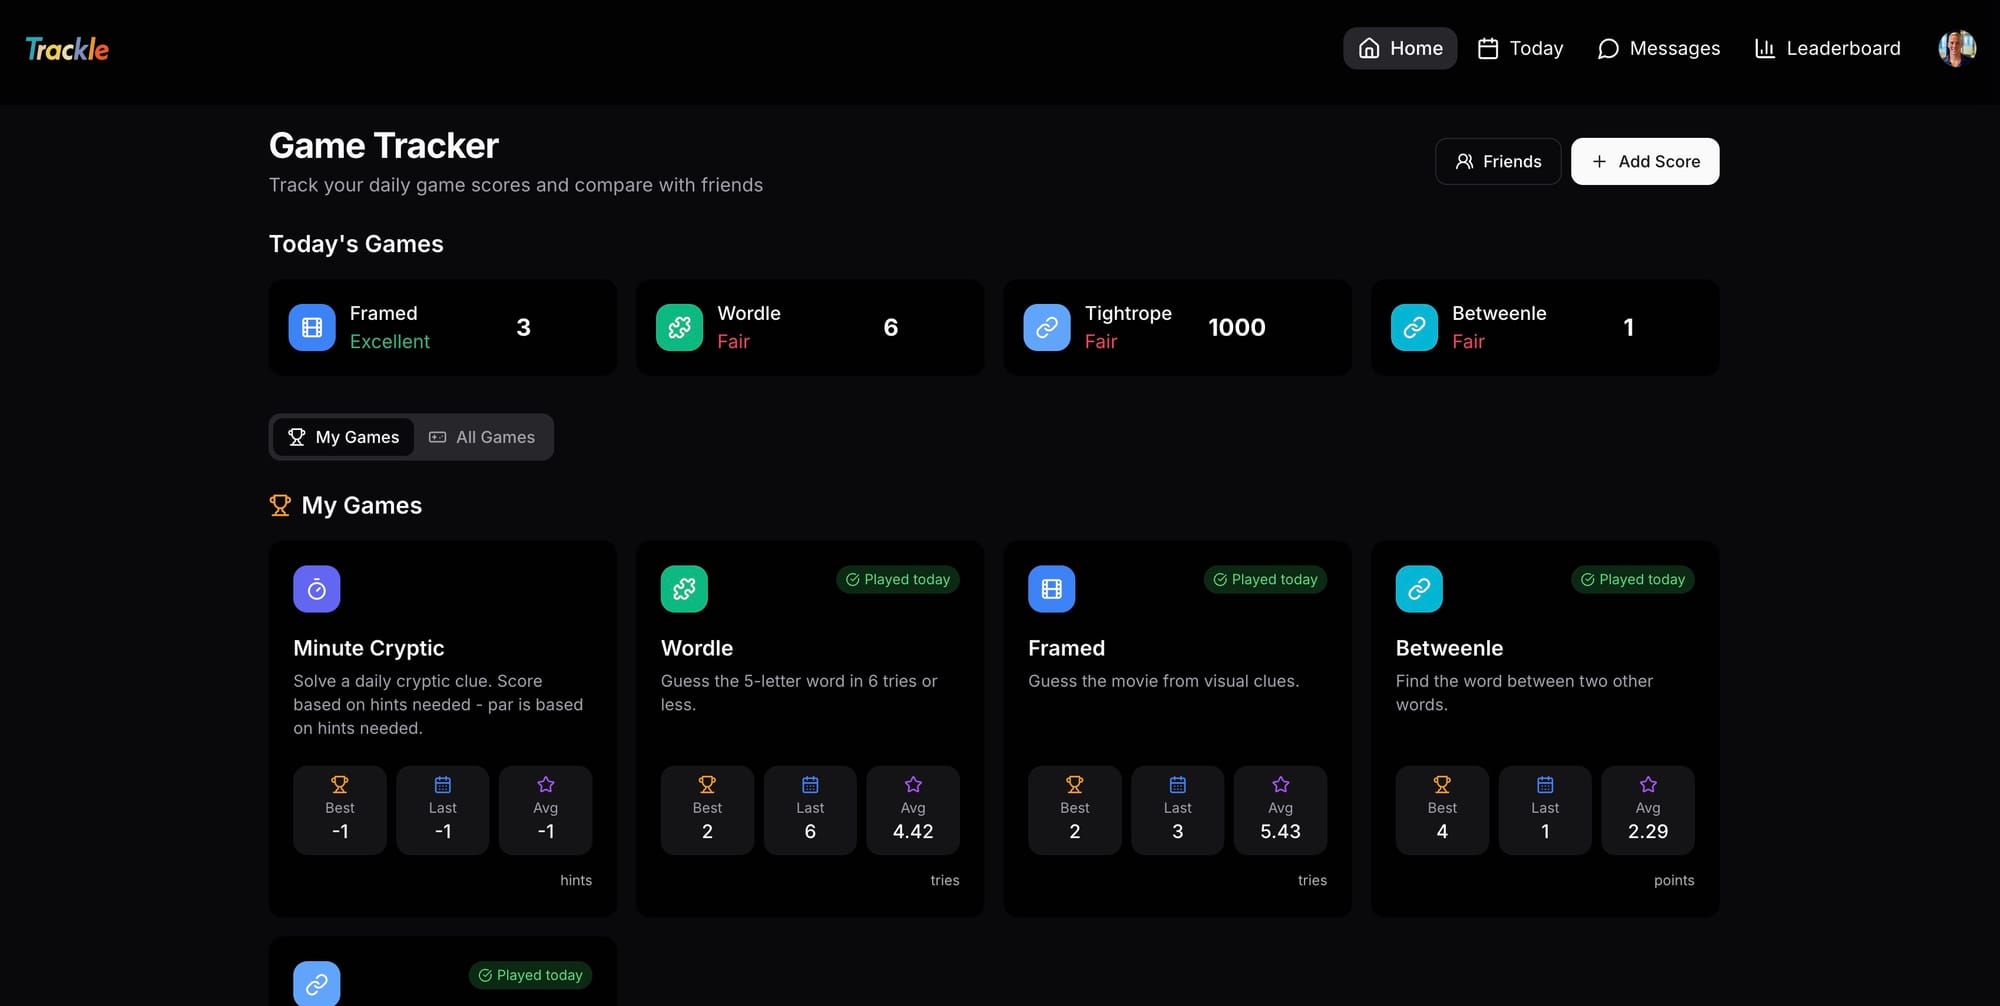This screenshot has height=1006, width=2000.
Task: Click the Framed film icon in My Games
Action: click(x=1051, y=589)
